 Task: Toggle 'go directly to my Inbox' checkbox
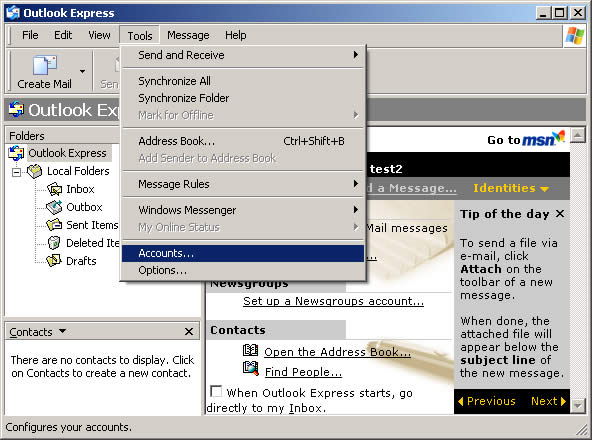click(x=216, y=391)
